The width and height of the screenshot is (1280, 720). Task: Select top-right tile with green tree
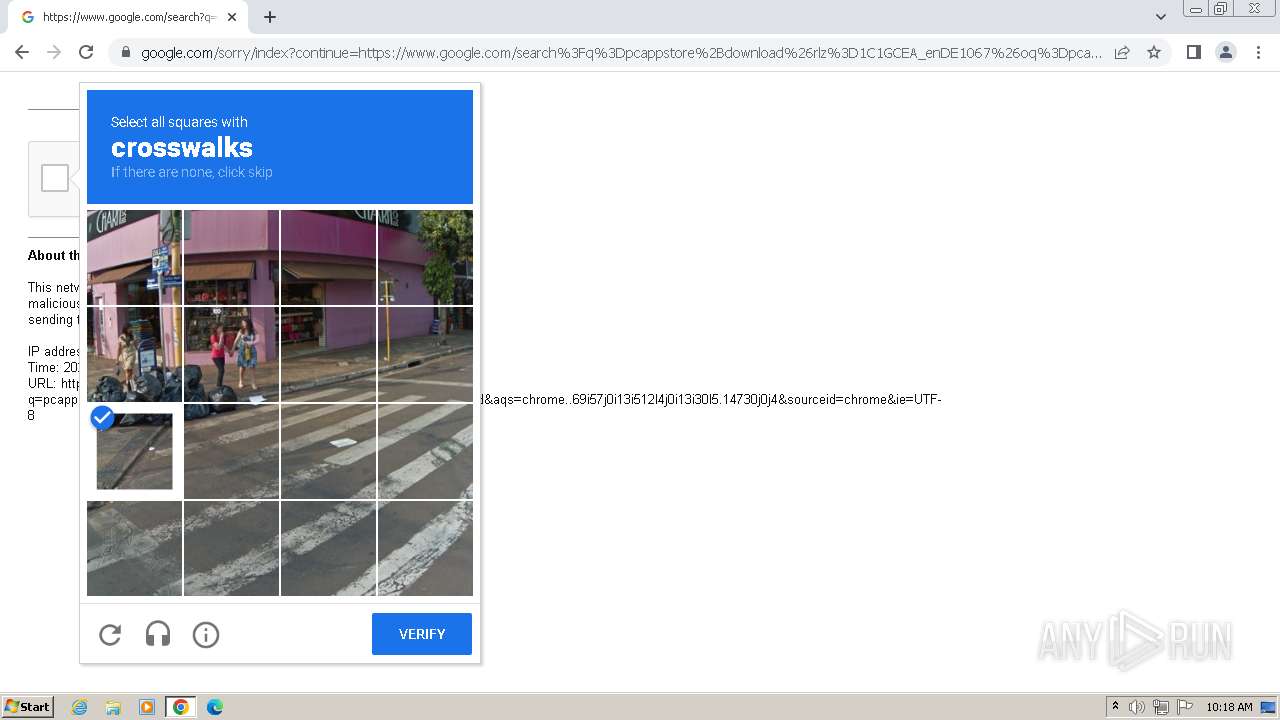pyautogui.click(x=425, y=257)
